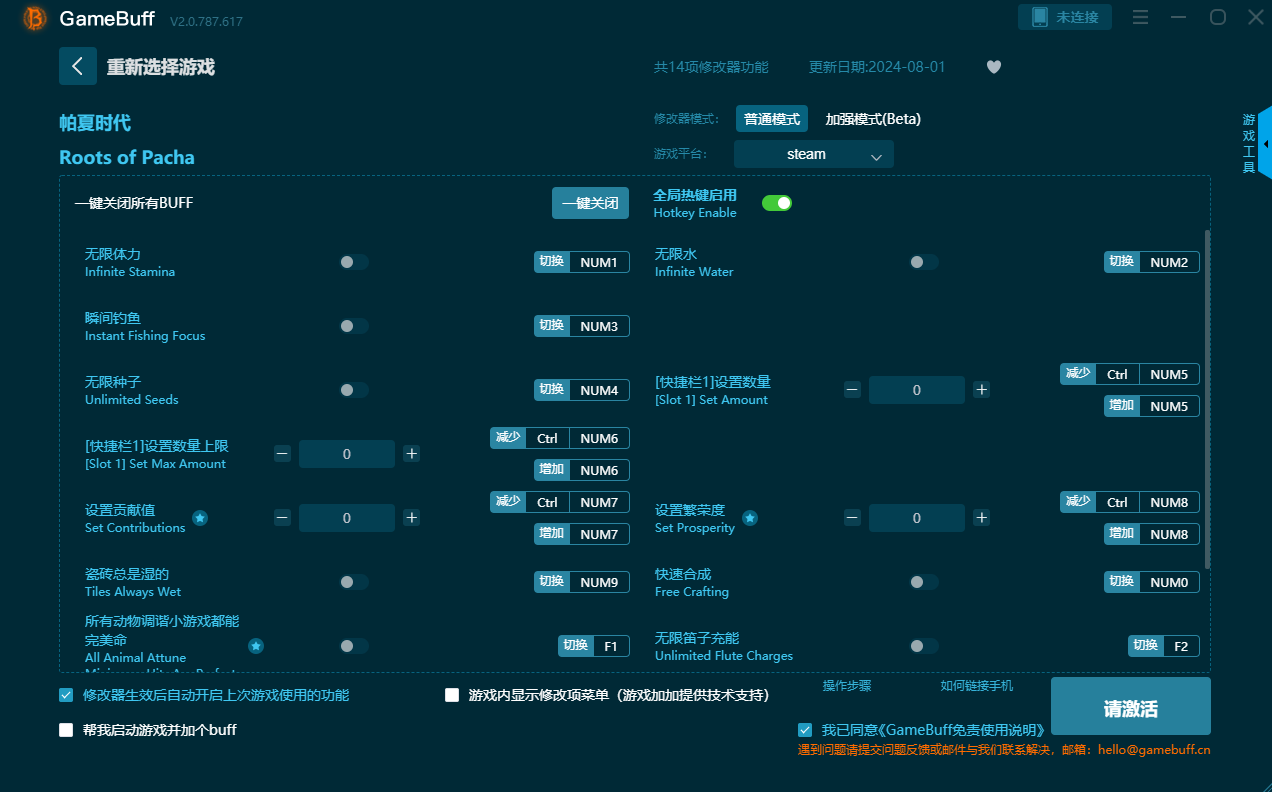Screen dimensions: 1272x792
Task: Click star badge beside All Animal Attune
Action: (x=256, y=646)
